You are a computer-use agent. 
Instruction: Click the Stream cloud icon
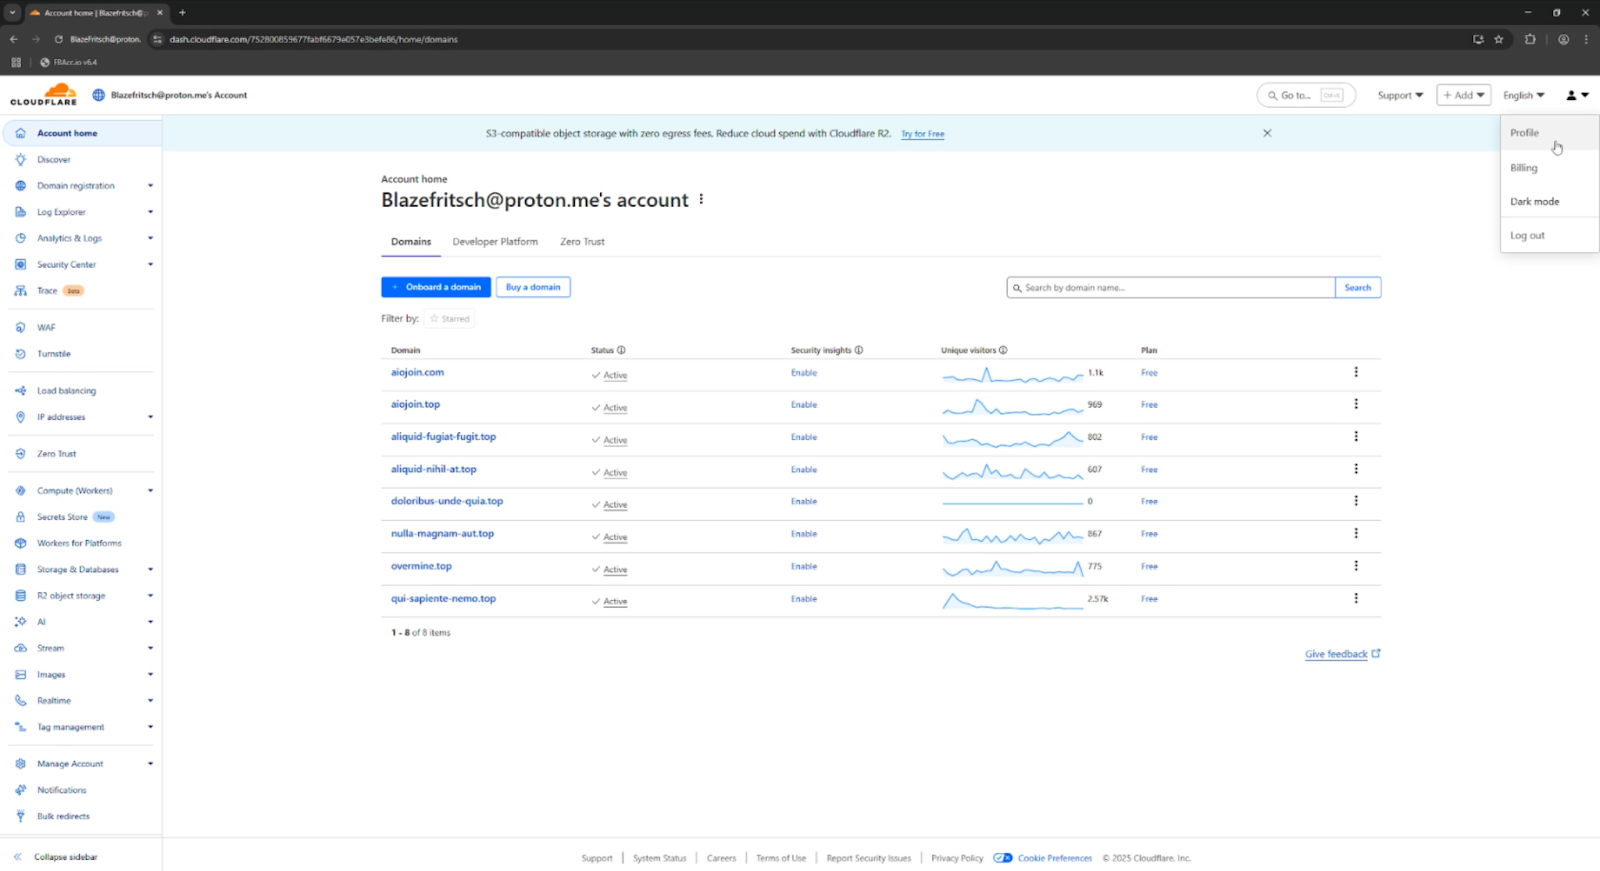20,648
